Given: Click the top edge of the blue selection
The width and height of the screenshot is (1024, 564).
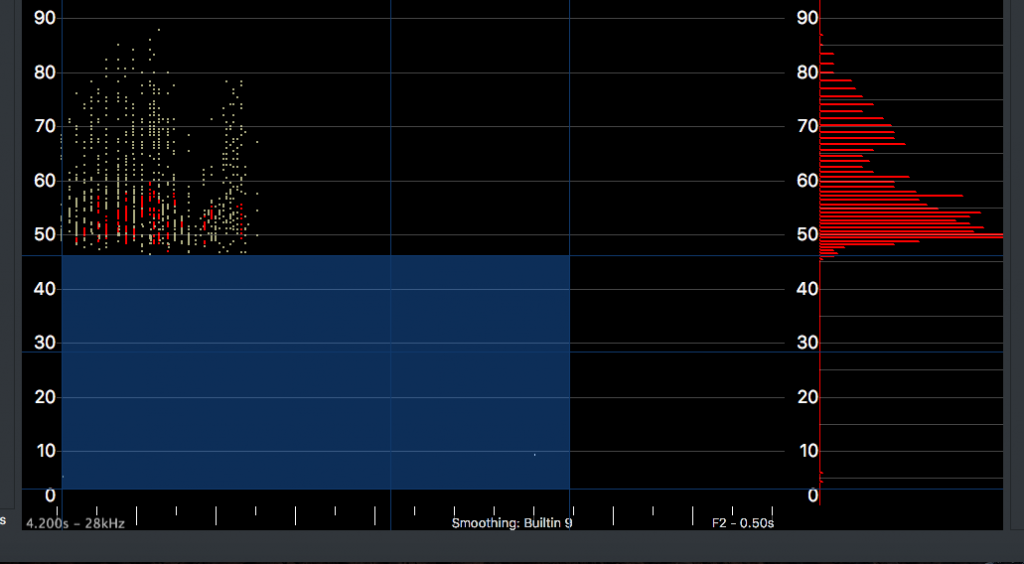Looking at the screenshot, I should 315,255.
